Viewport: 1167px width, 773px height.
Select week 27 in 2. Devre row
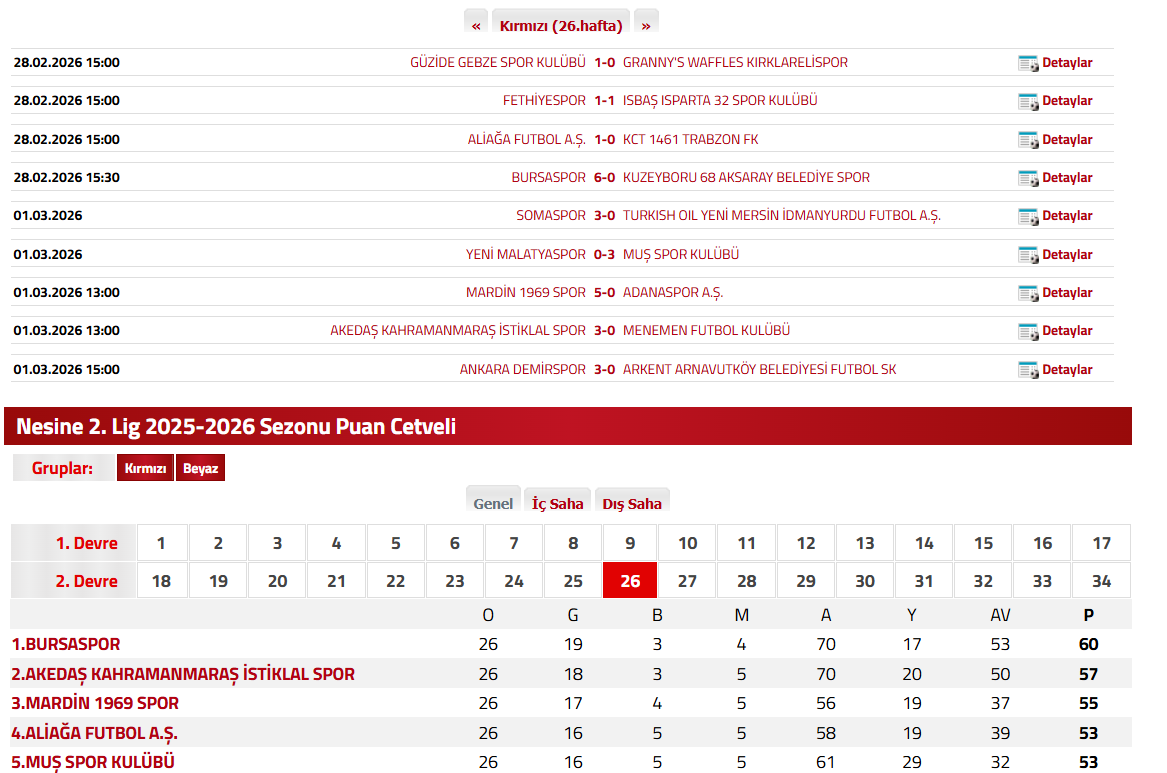687,581
